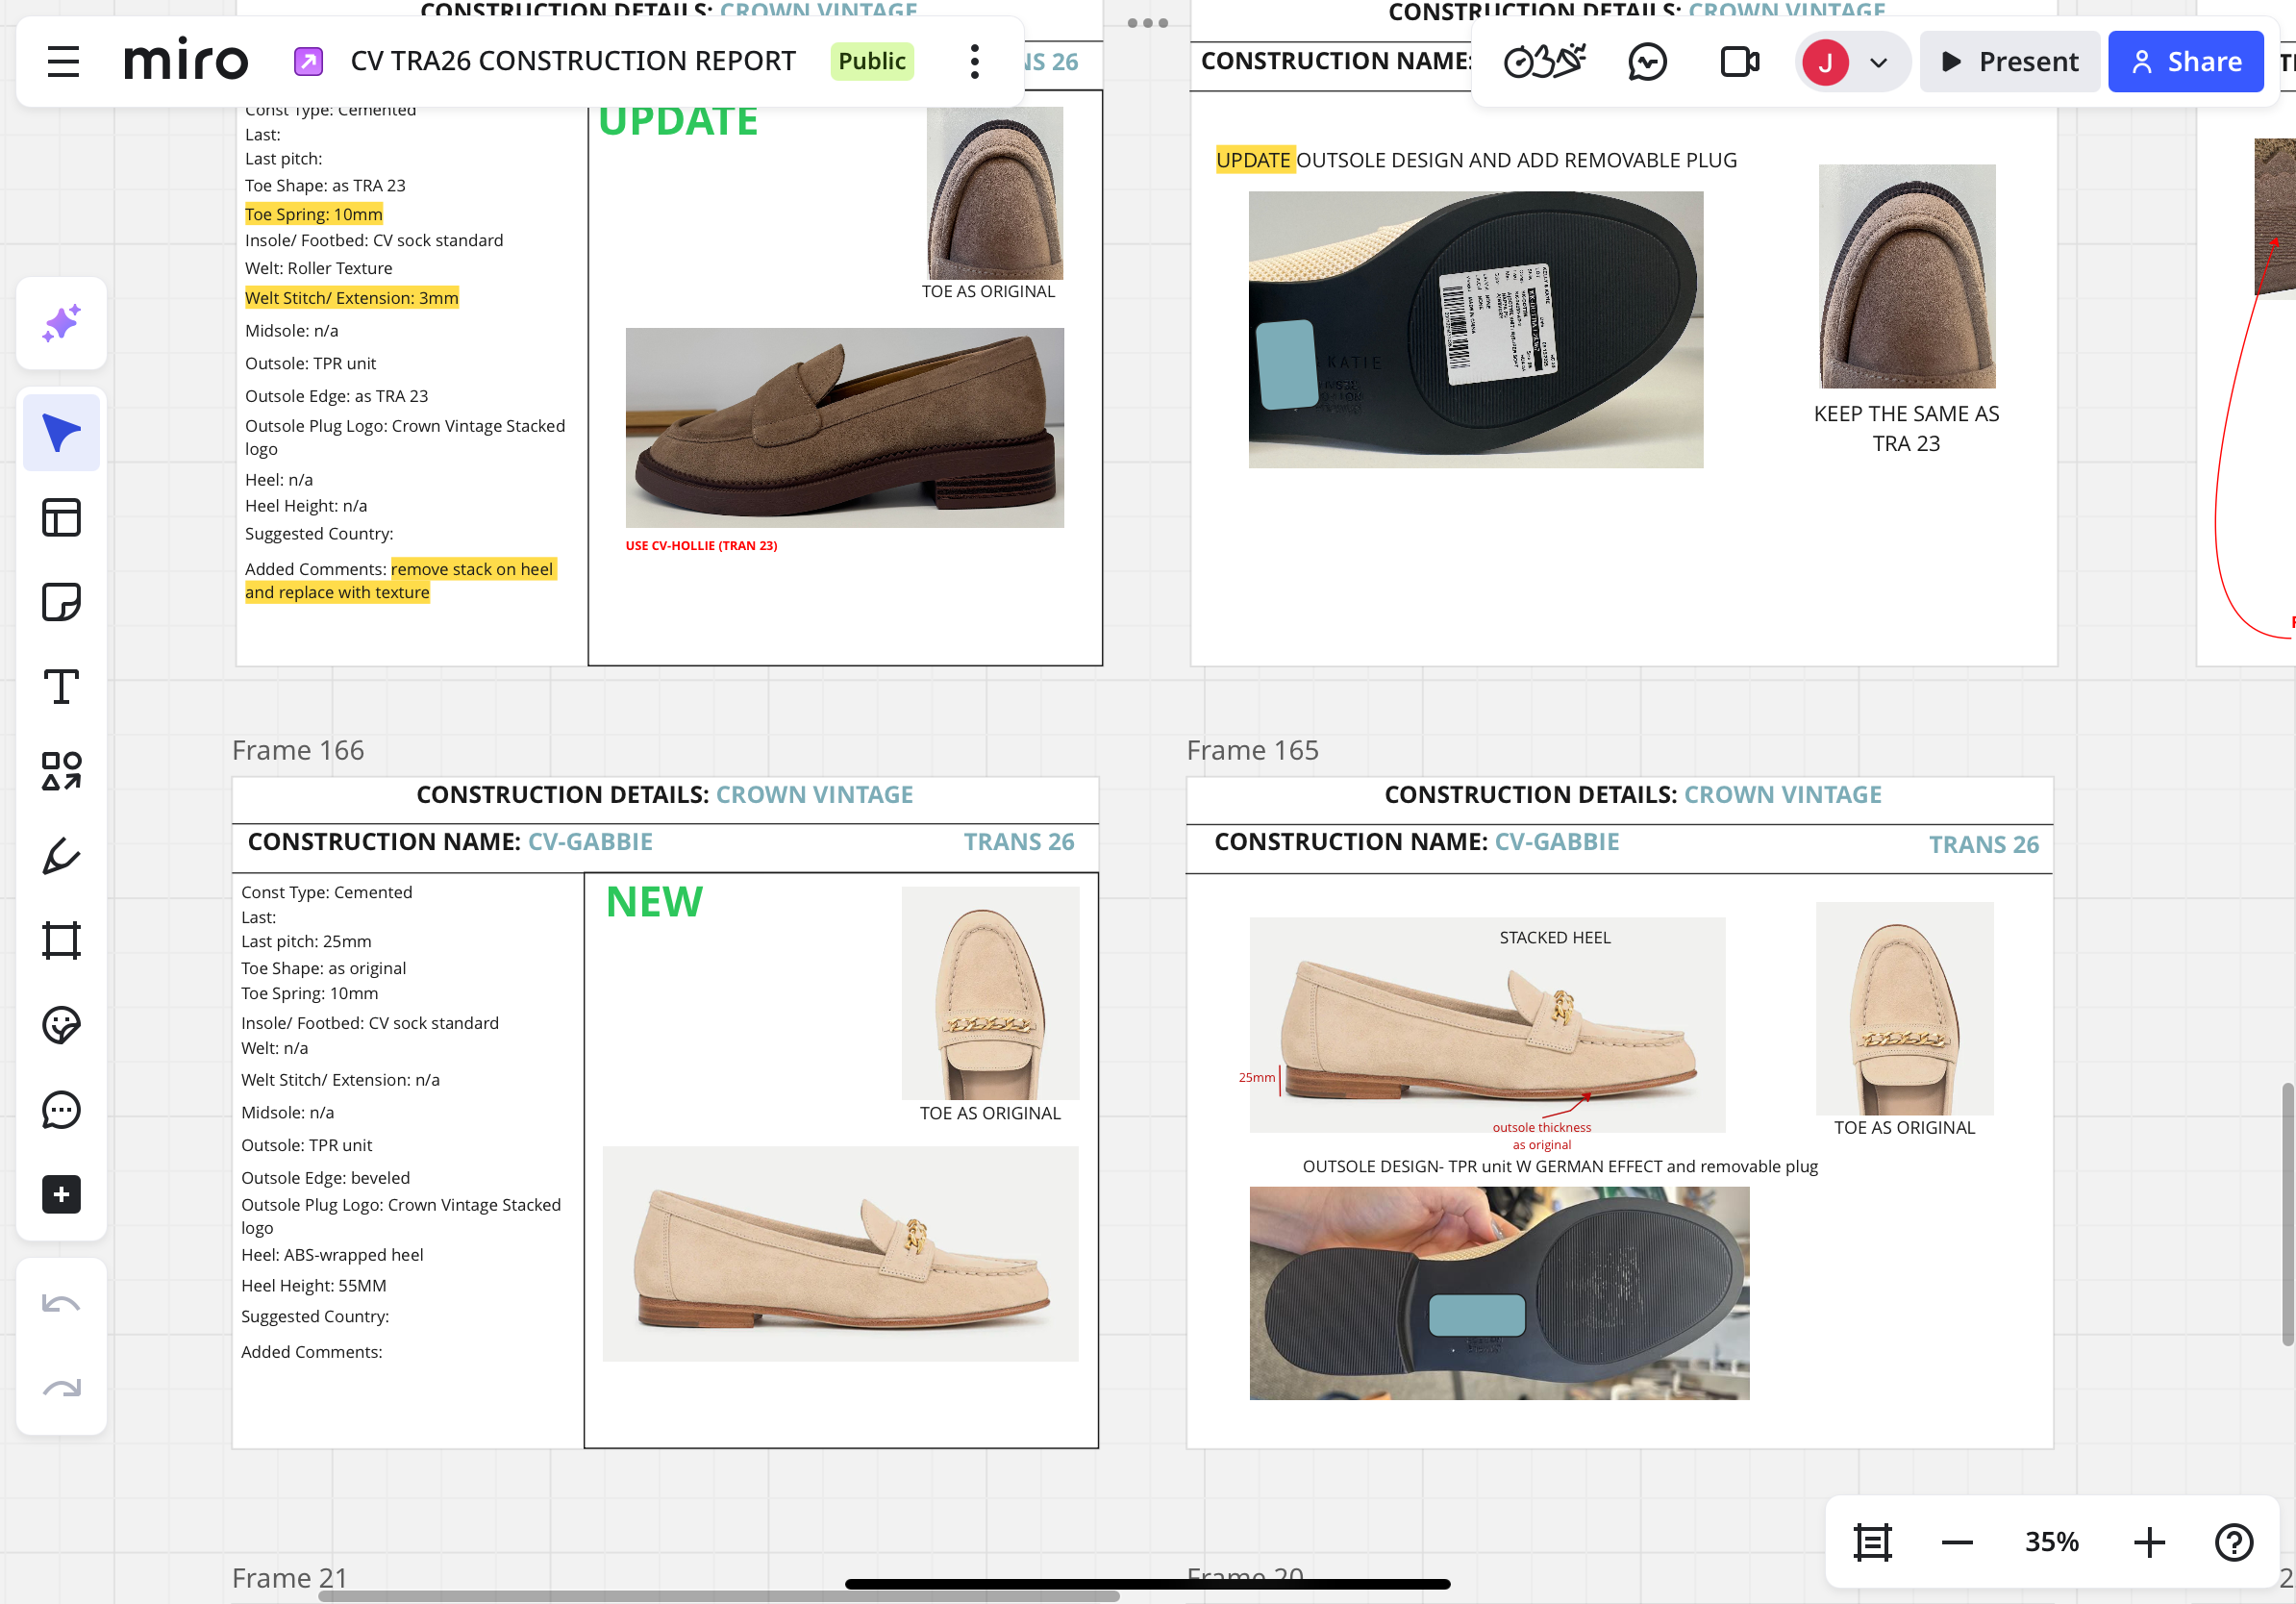Select the Text tool
The height and width of the screenshot is (1604, 2296).
pyautogui.click(x=61, y=687)
